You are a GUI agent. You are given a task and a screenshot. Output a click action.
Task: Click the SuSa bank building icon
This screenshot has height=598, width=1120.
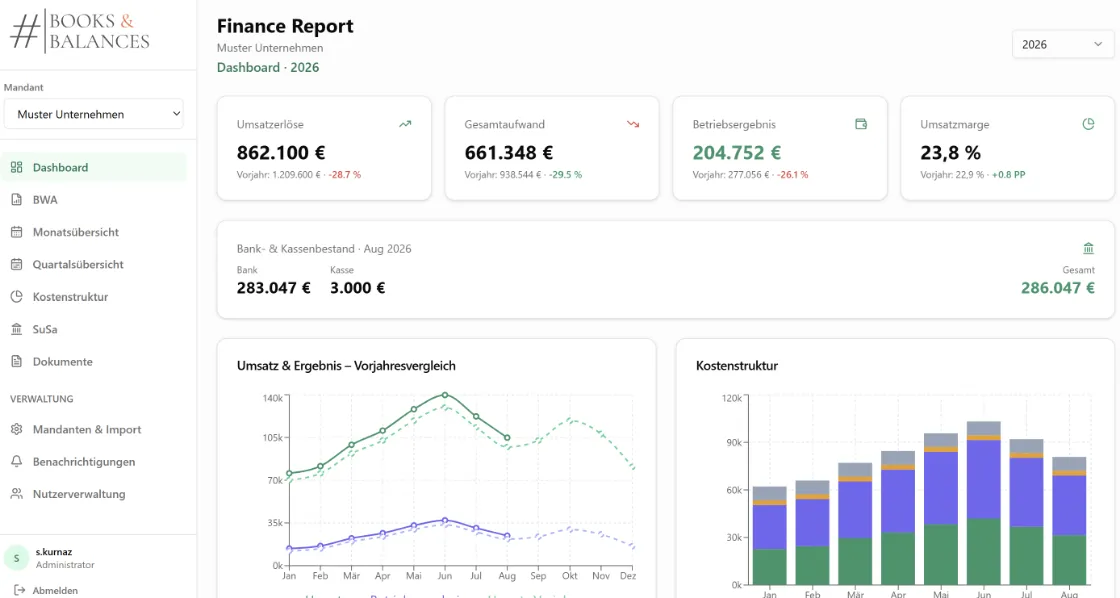pos(16,329)
